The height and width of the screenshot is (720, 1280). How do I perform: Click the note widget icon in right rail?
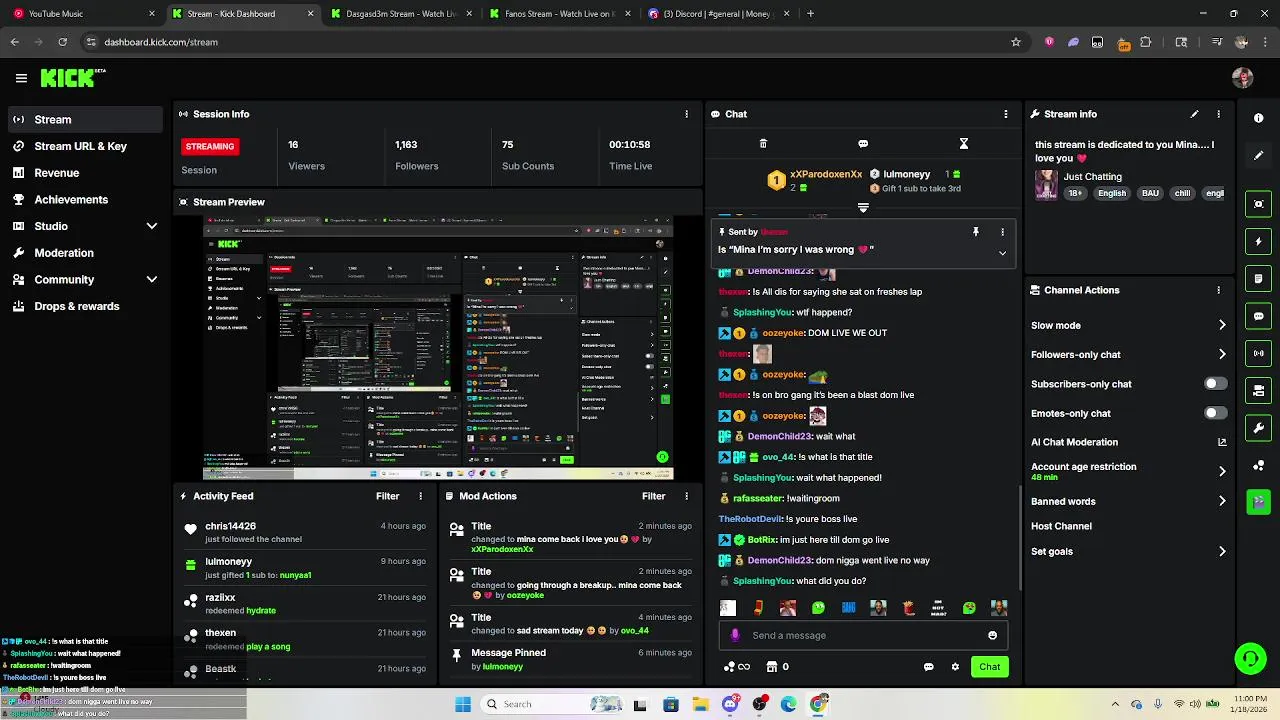[x=1258, y=279]
